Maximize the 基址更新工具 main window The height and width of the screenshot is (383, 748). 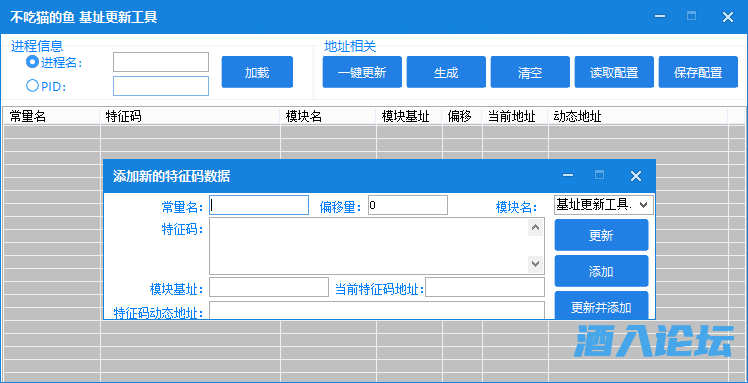pyautogui.click(x=691, y=16)
